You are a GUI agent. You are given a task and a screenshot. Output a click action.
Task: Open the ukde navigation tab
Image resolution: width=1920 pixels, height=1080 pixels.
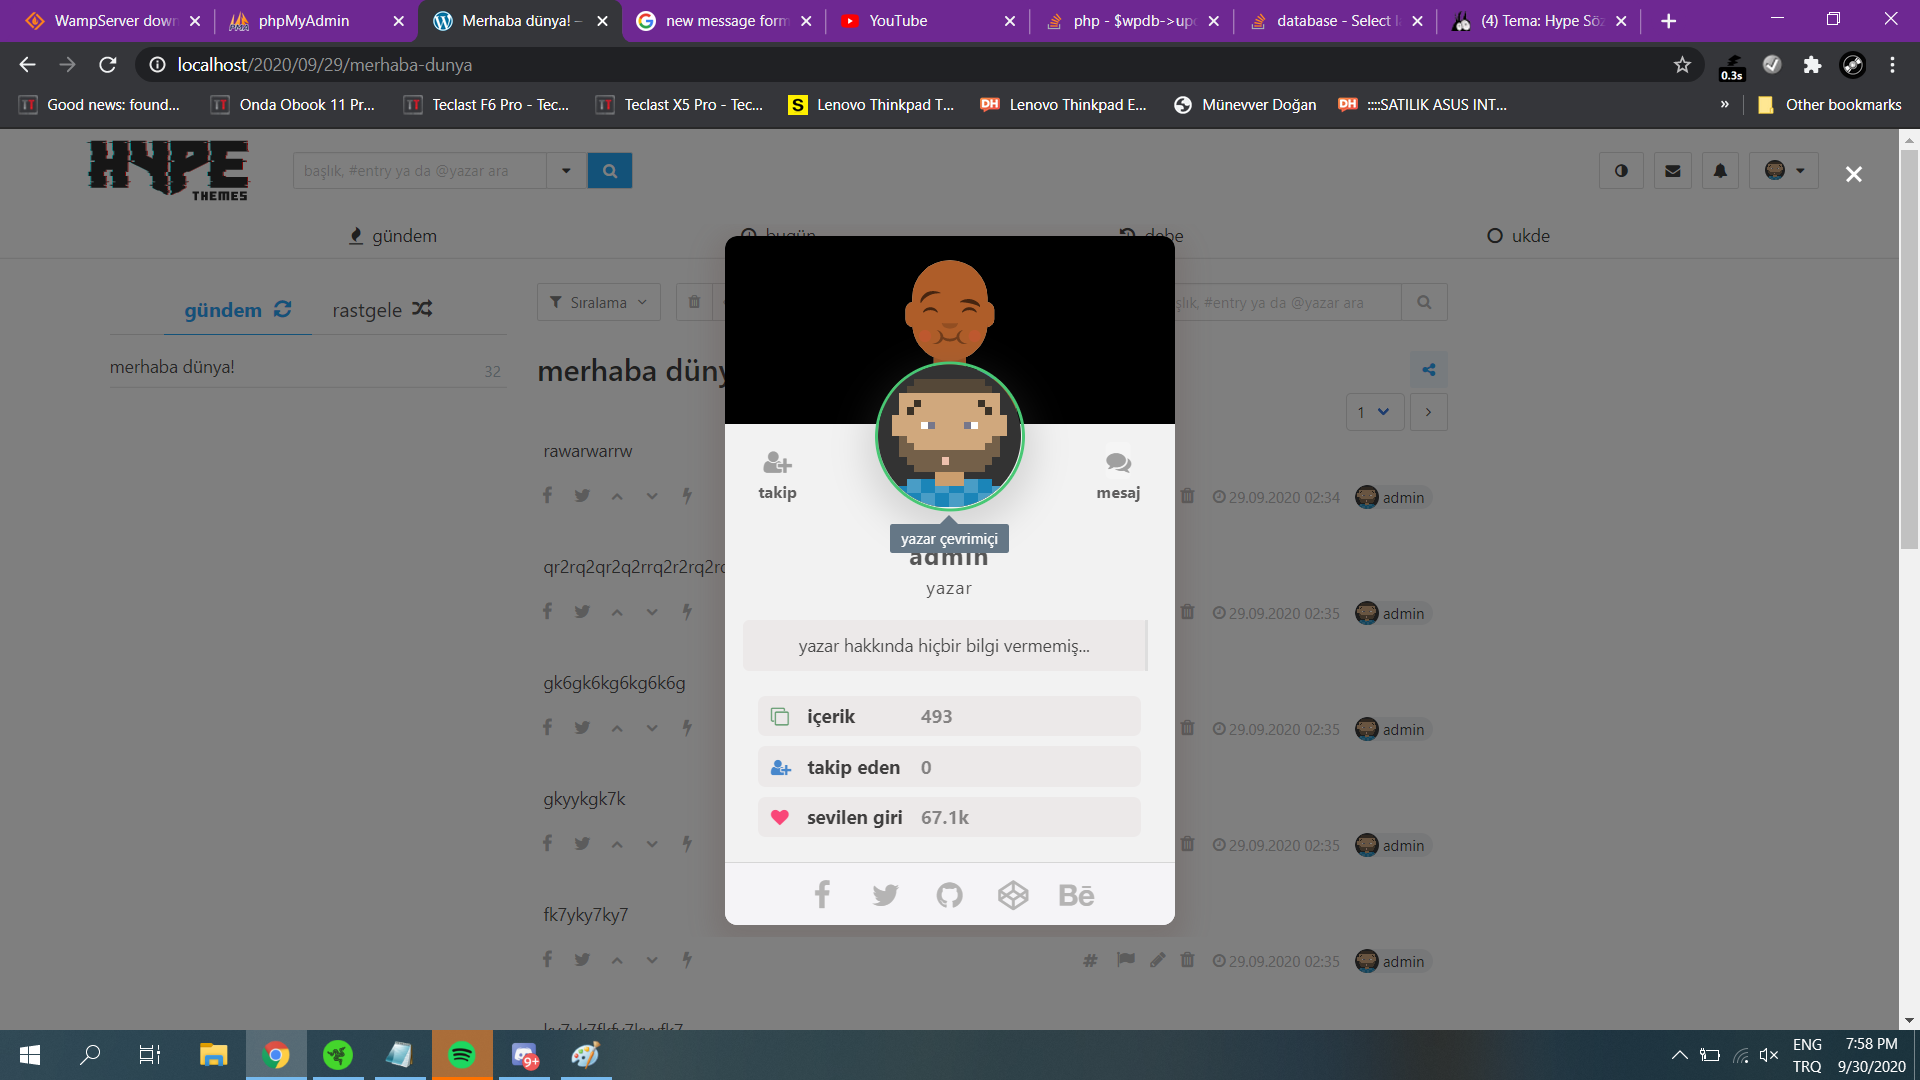point(1518,236)
